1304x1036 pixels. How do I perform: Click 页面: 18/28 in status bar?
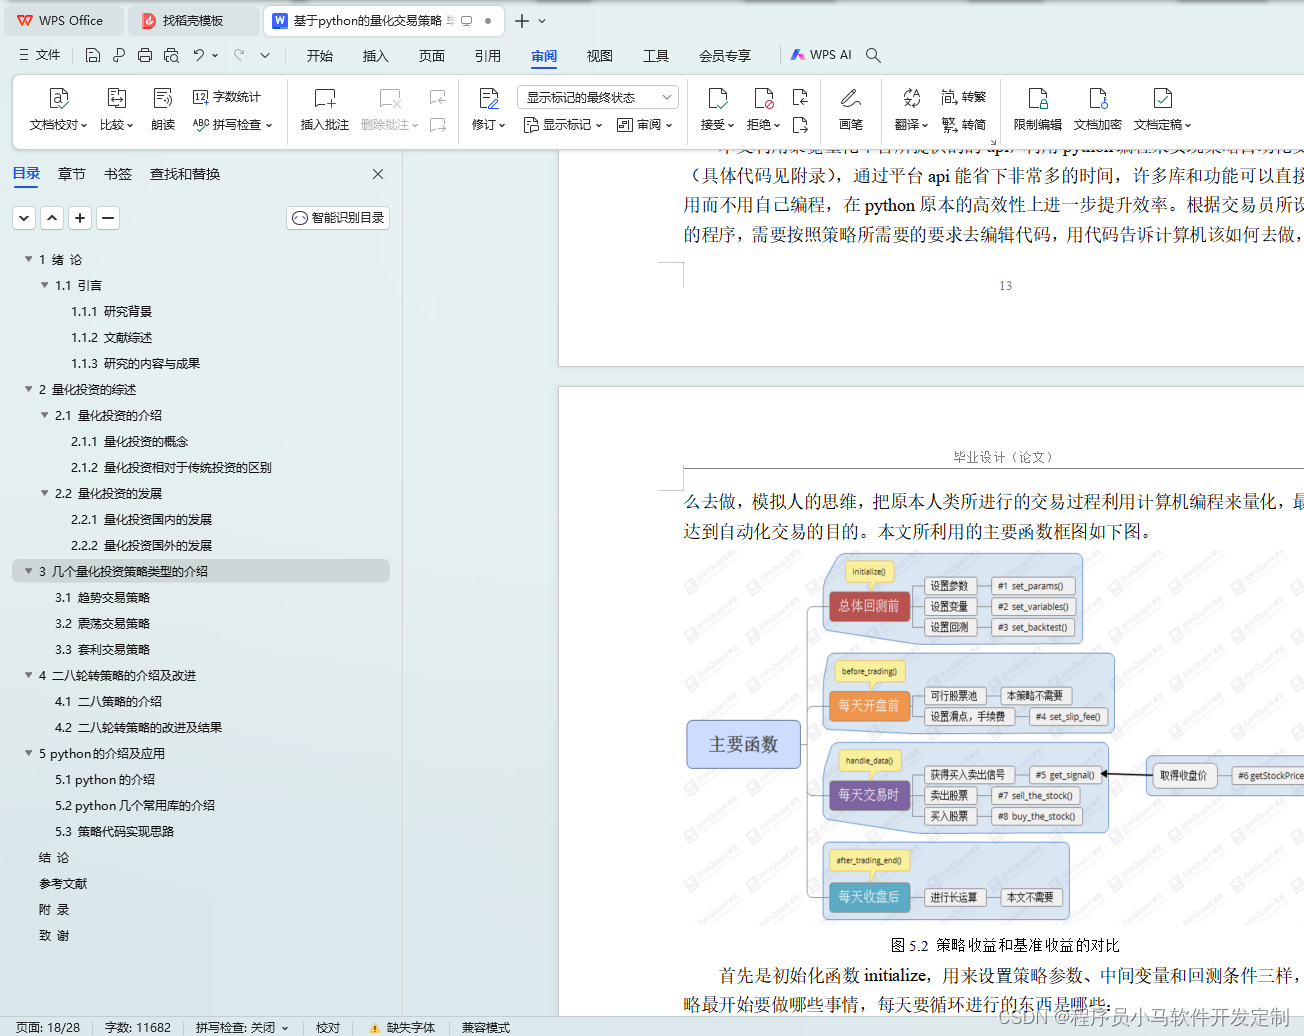coord(48,1027)
